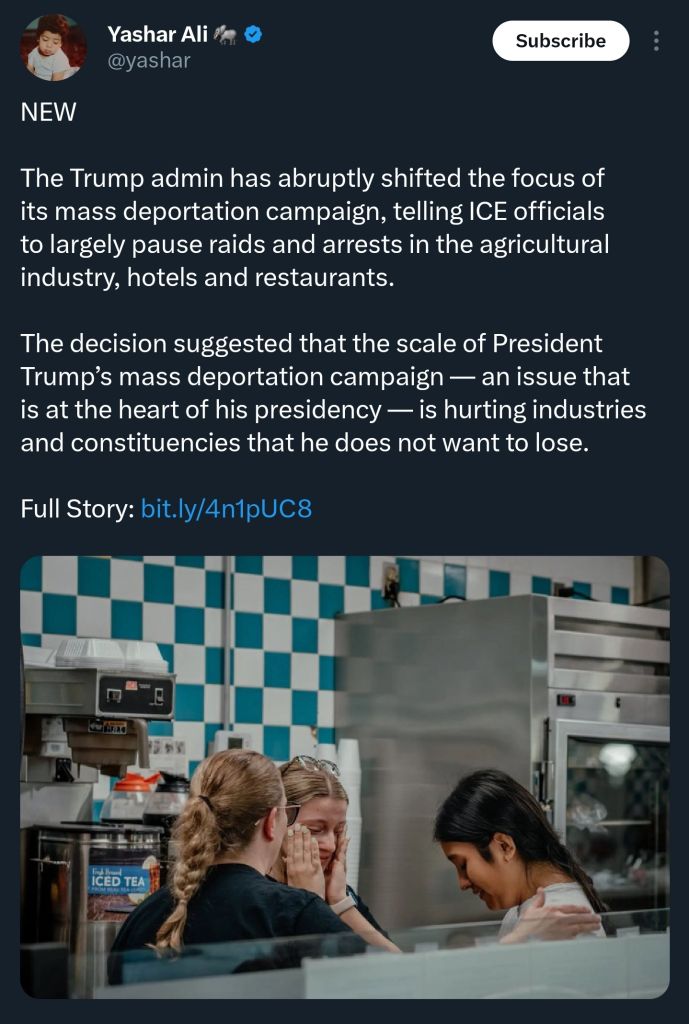
Task: Subscribe to Yashar Ali
Action: click(x=560, y=40)
